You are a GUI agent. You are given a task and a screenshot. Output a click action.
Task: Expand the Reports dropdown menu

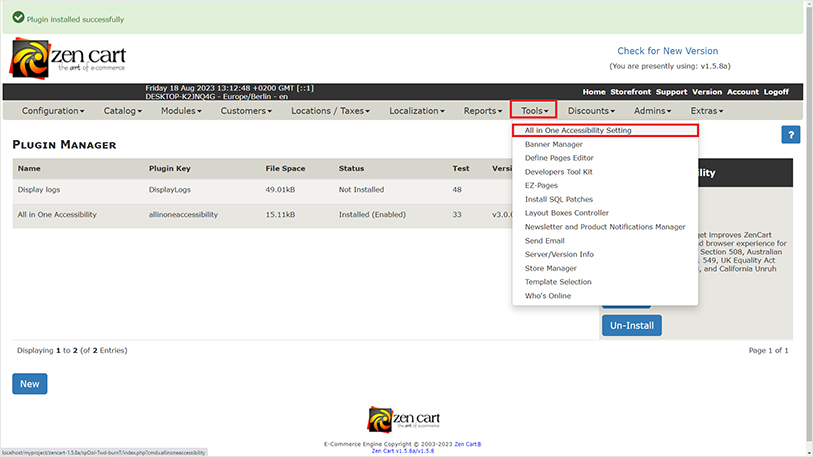[x=483, y=110]
